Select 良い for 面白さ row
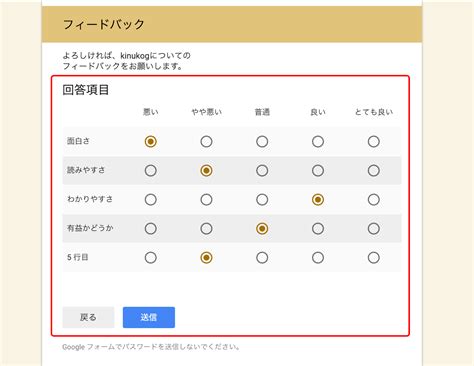The width and height of the screenshot is (474, 366). tap(318, 141)
